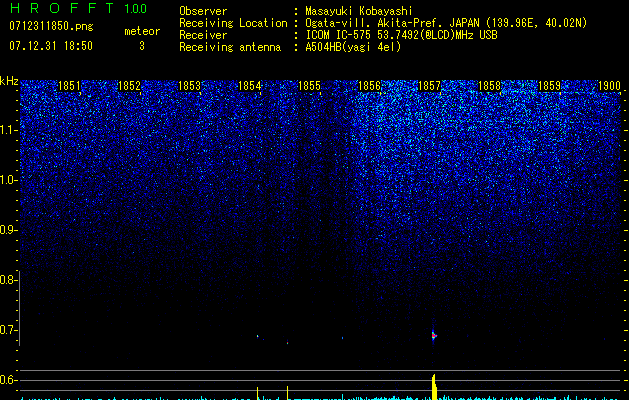Image resolution: width=629 pixels, height=400 pixels.
Task: Click the A504HB(yagi 4el) antenna text
Action: pyautogui.click(x=353, y=47)
